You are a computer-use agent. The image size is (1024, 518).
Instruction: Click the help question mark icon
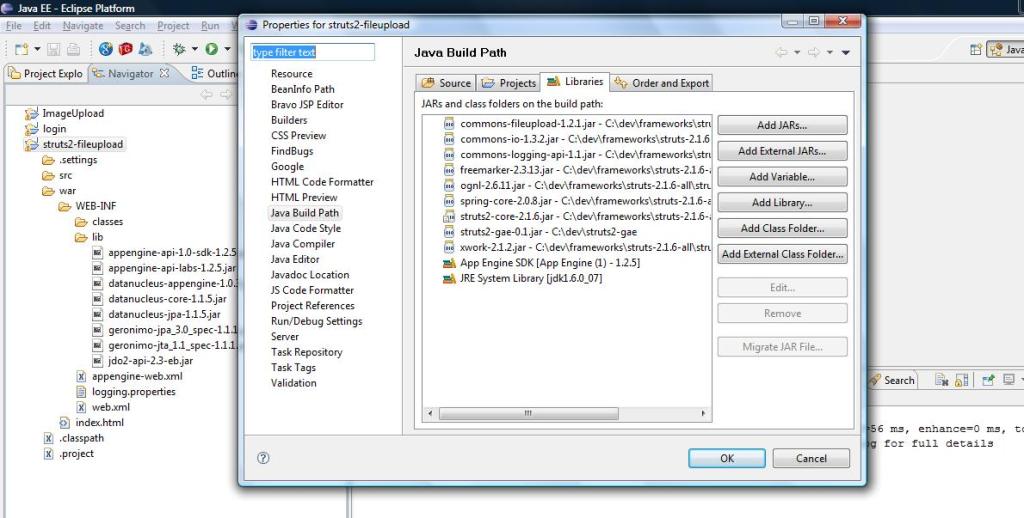[263, 458]
